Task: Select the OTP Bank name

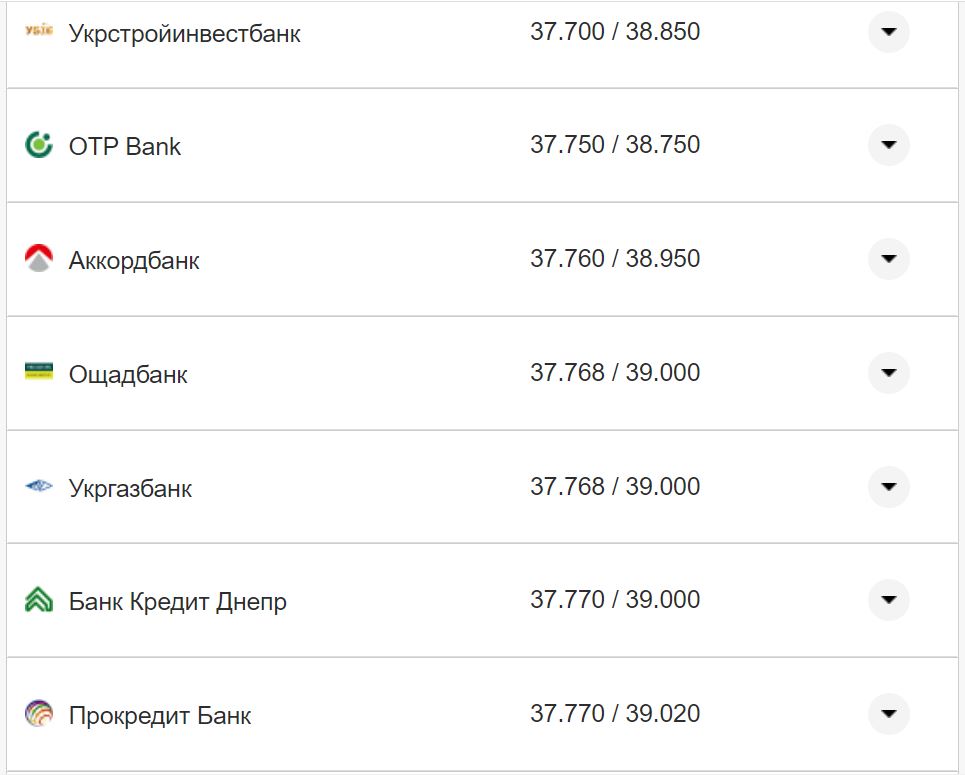Action: click(124, 146)
